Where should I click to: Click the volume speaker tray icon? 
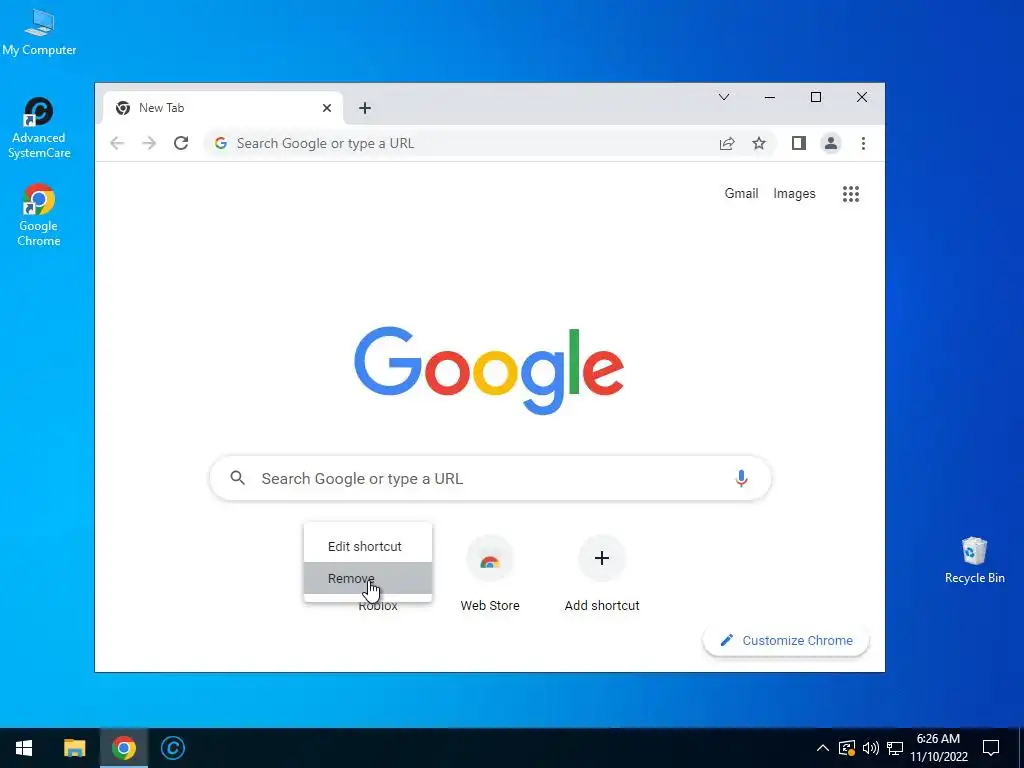point(871,748)
